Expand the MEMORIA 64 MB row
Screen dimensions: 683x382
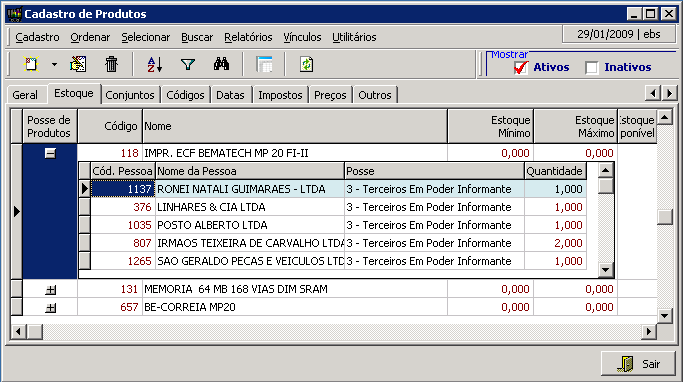(51, 289)
